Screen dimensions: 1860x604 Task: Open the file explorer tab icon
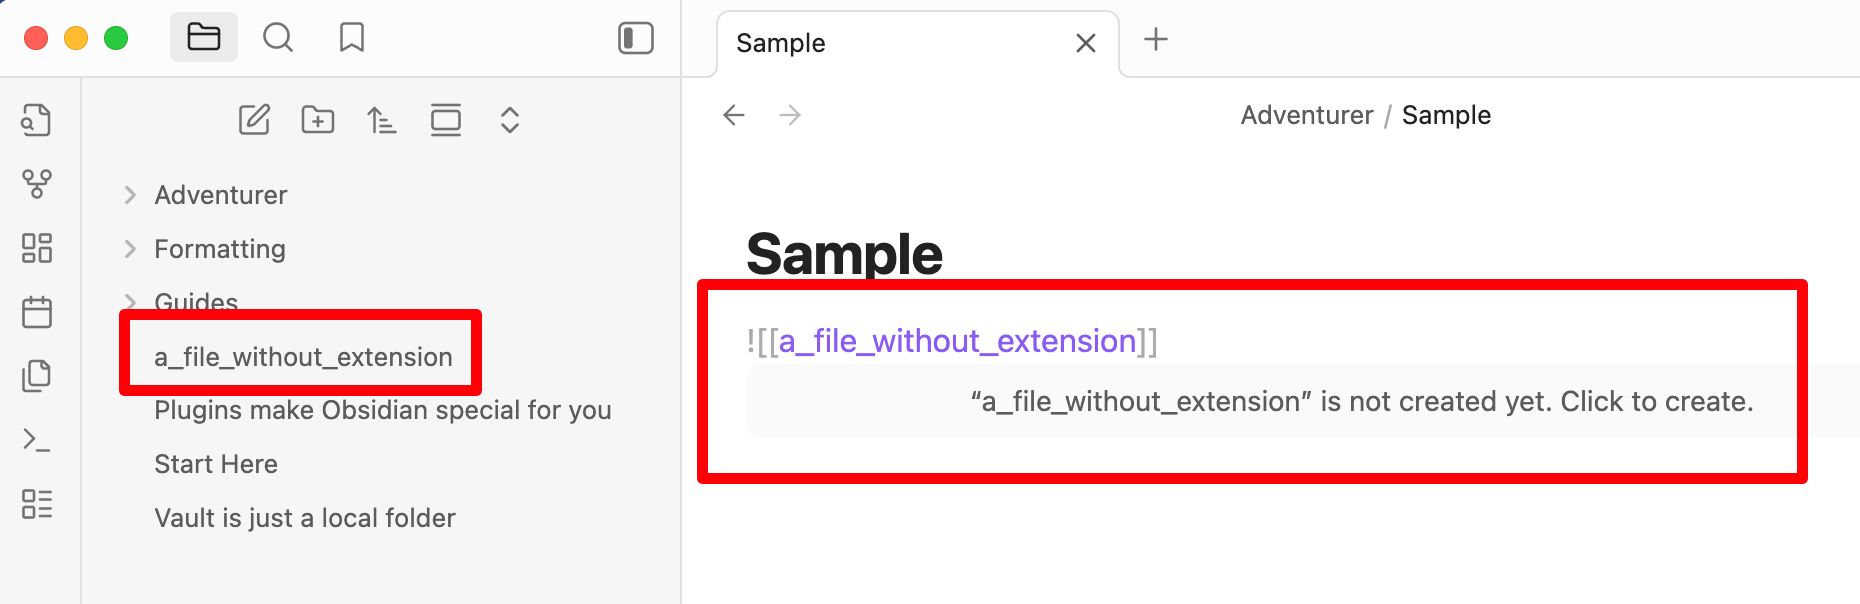coord(204,38)
